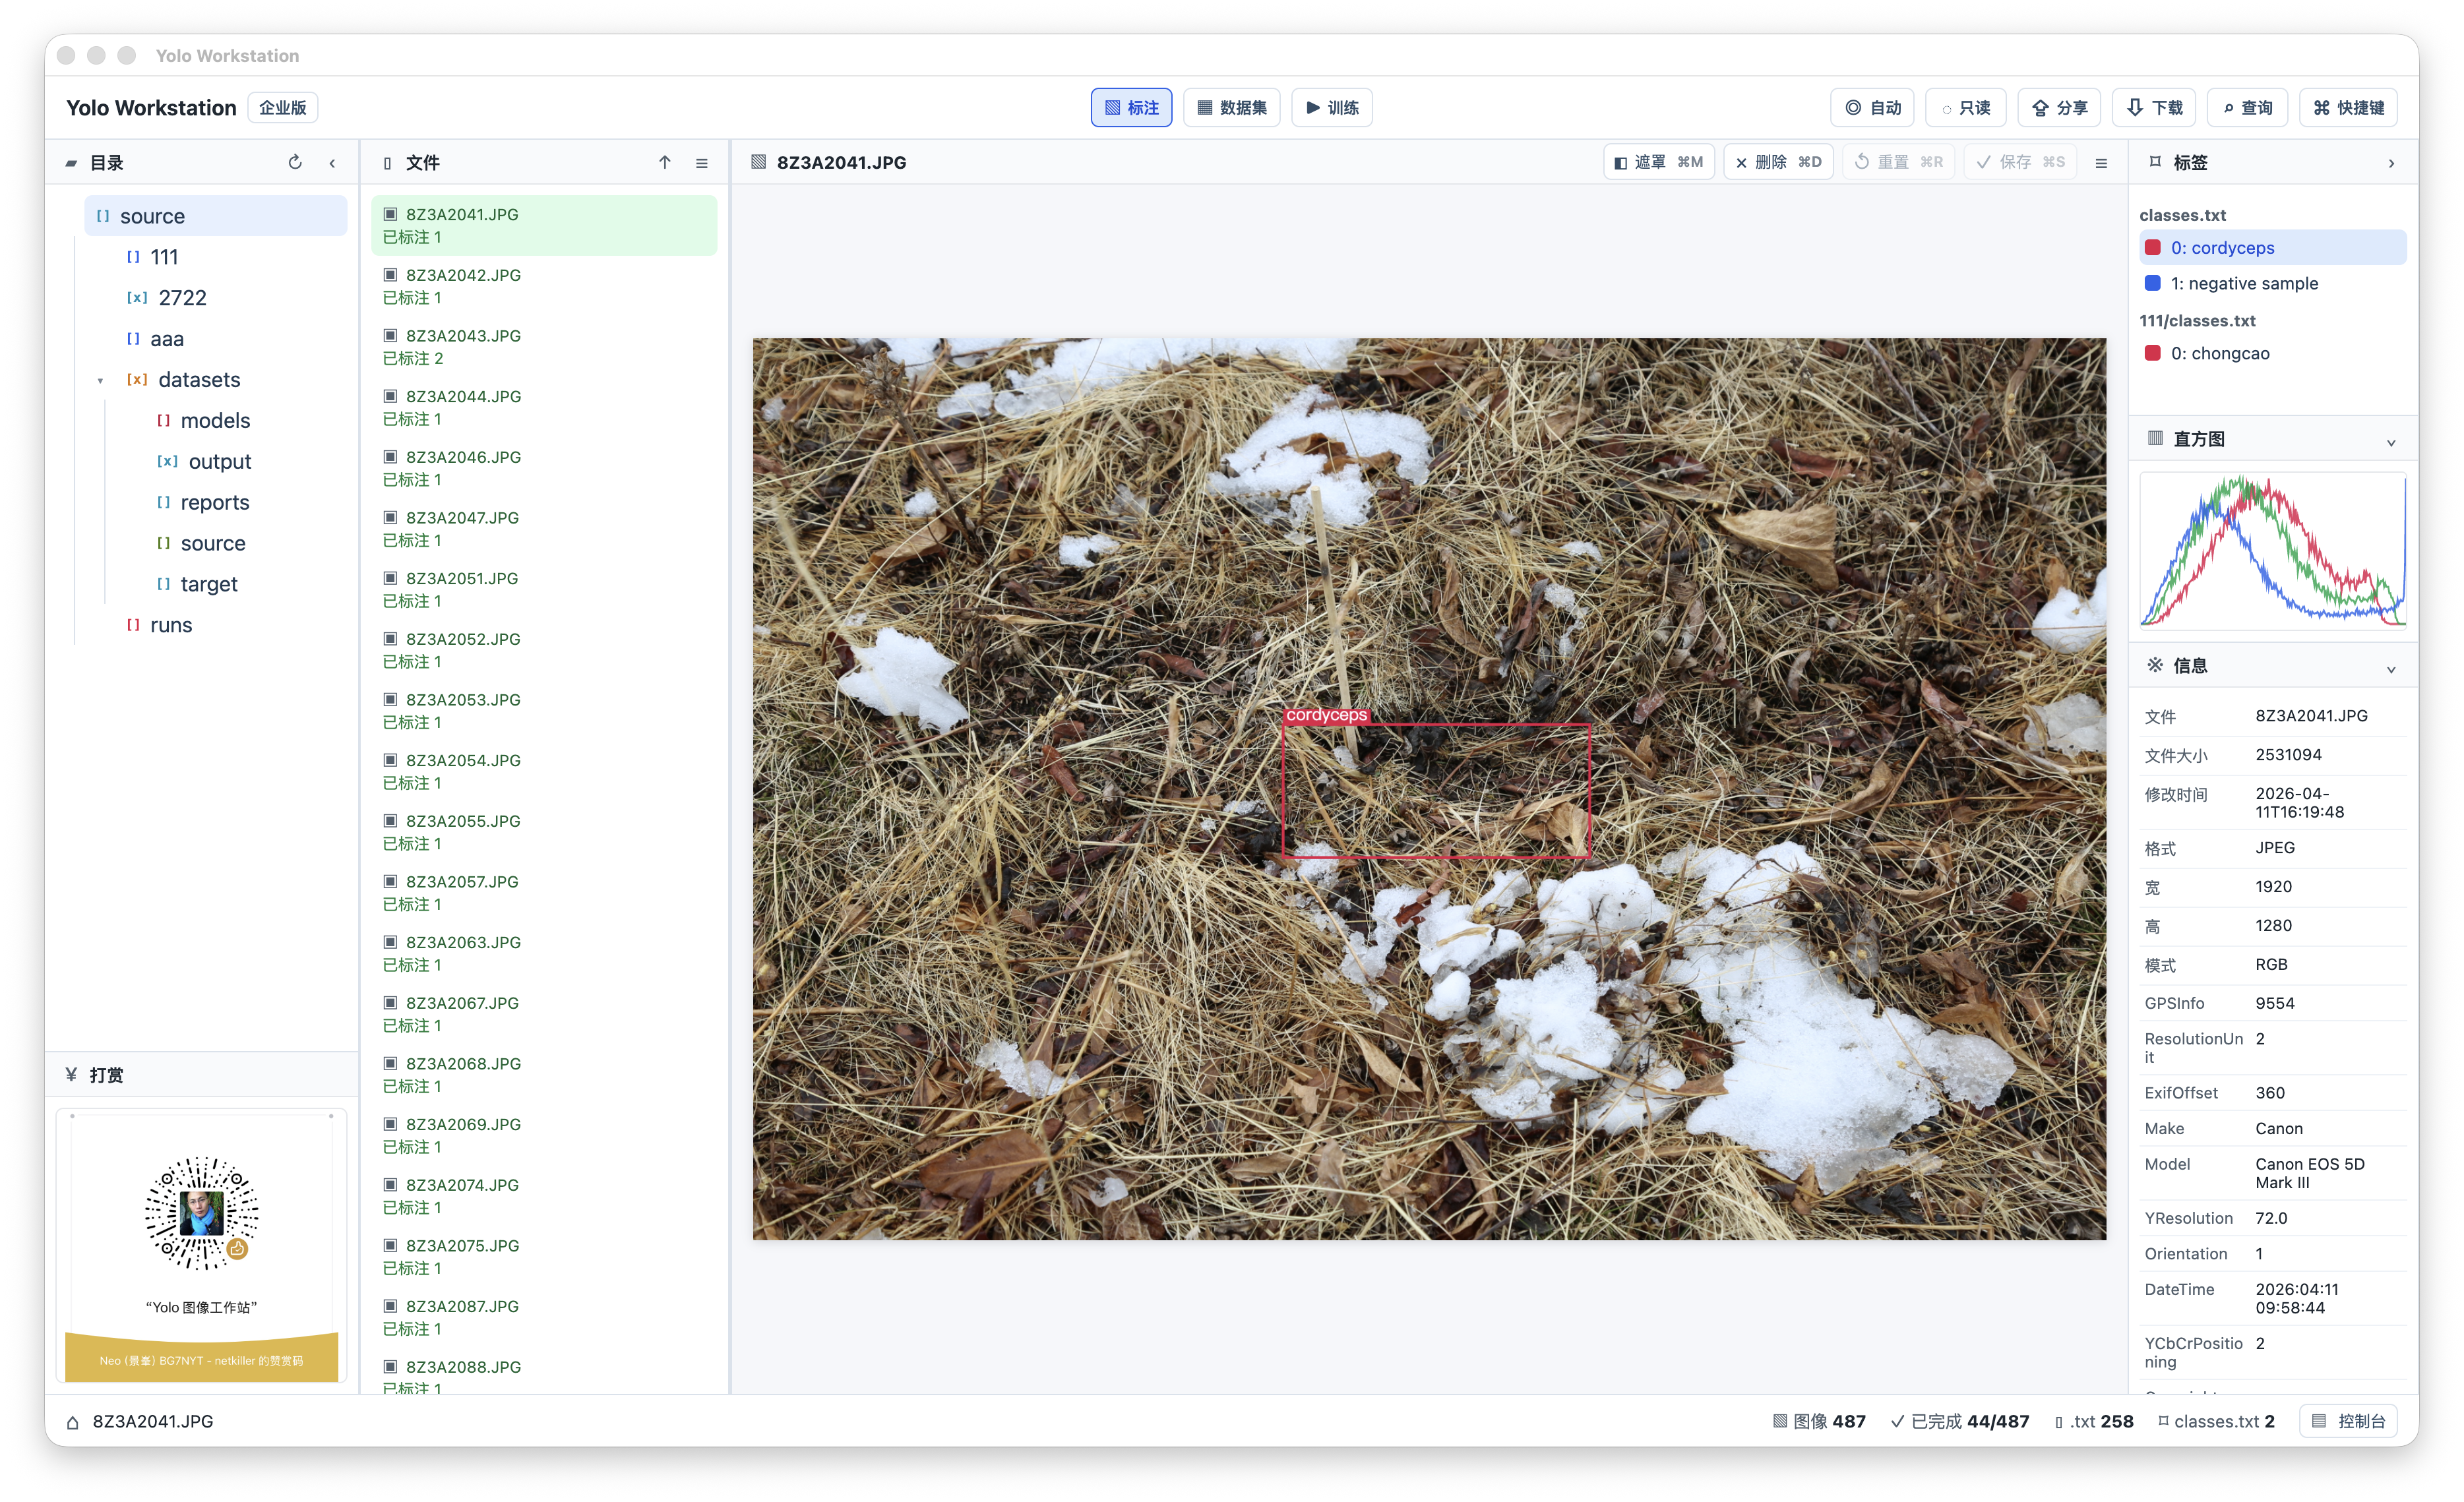
Task: Click the folder icon beside aaa
Action: [x=133, y=338]
